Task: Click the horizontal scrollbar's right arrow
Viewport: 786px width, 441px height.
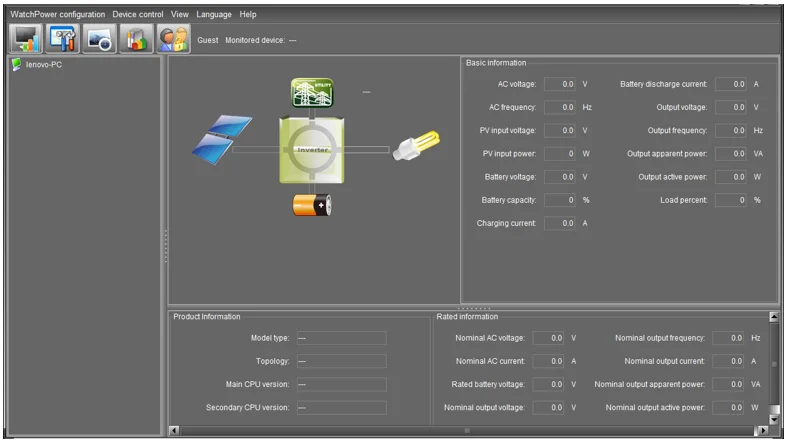Action: click(x=761, y=431)
